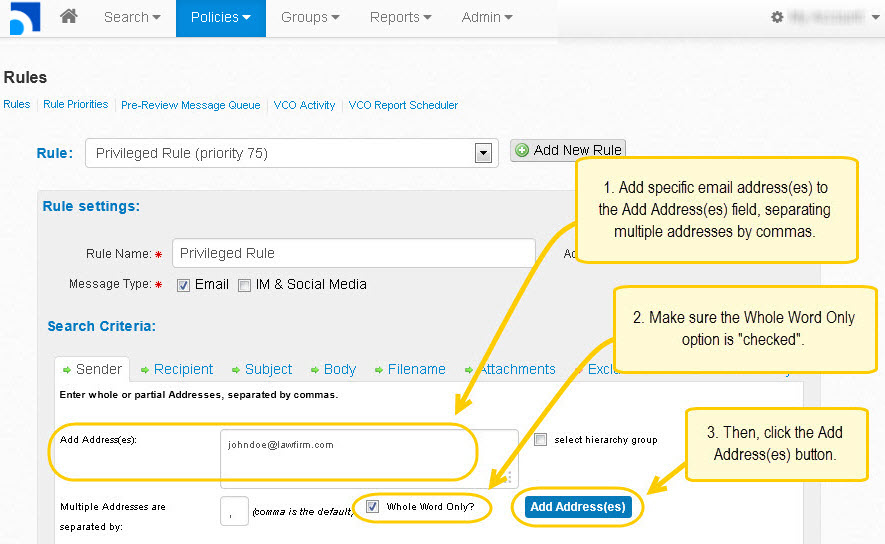Click the green arrow beside Recipient tab
The height and width of the screenshot is (544, 885).
coord(145,369)
